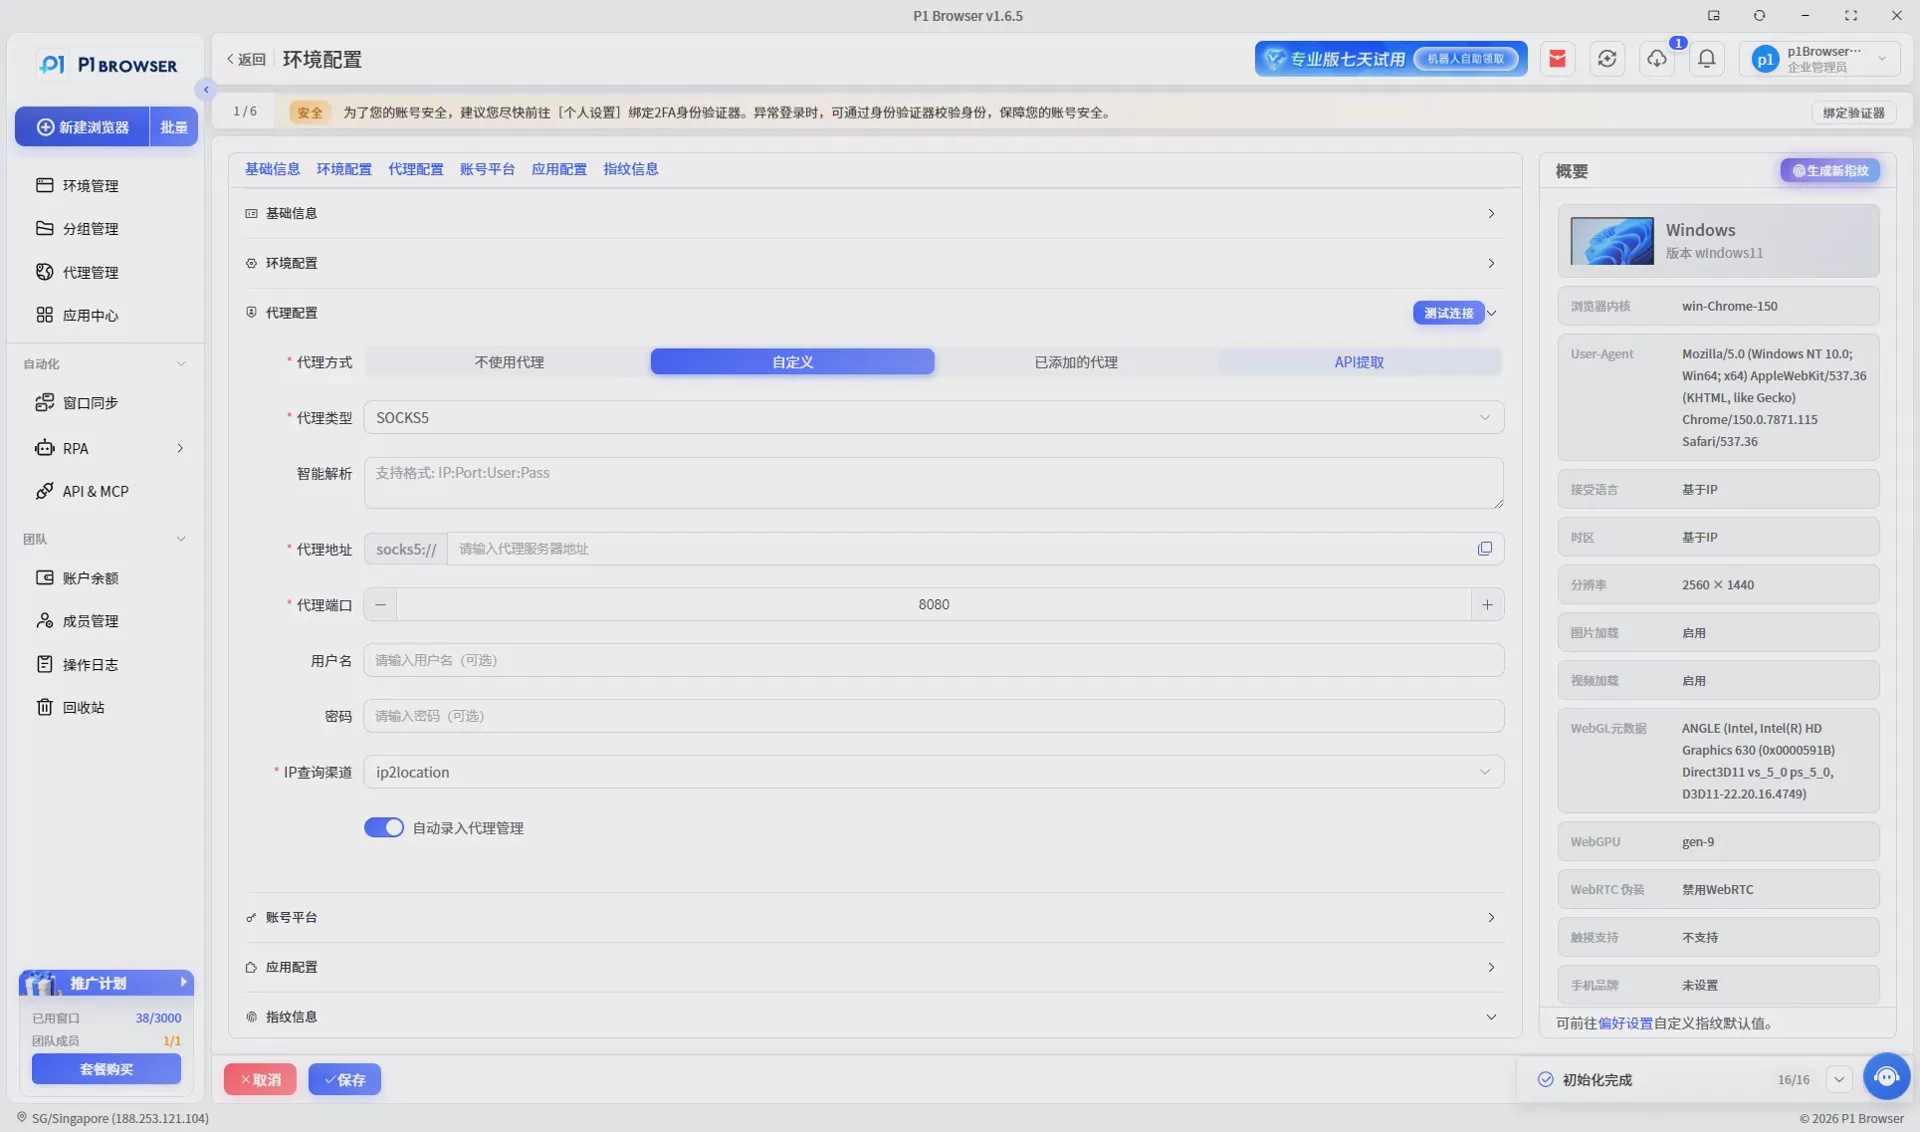The image size is (1920, 1132).
Task: Open the 偏好设置 link
Action: (1625, 1023)
